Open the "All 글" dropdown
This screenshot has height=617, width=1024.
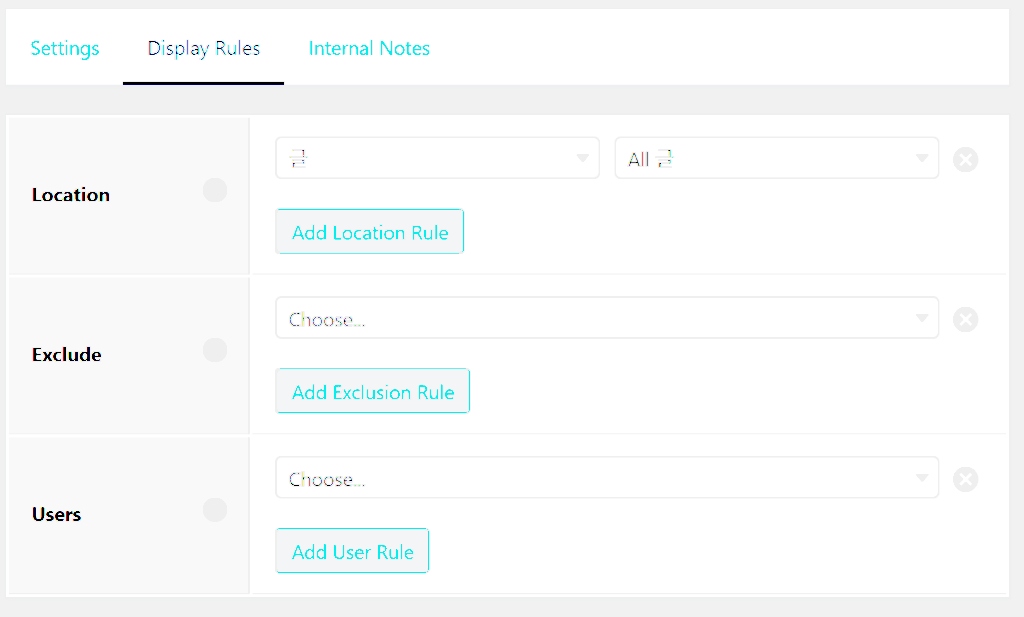(776, 158)
